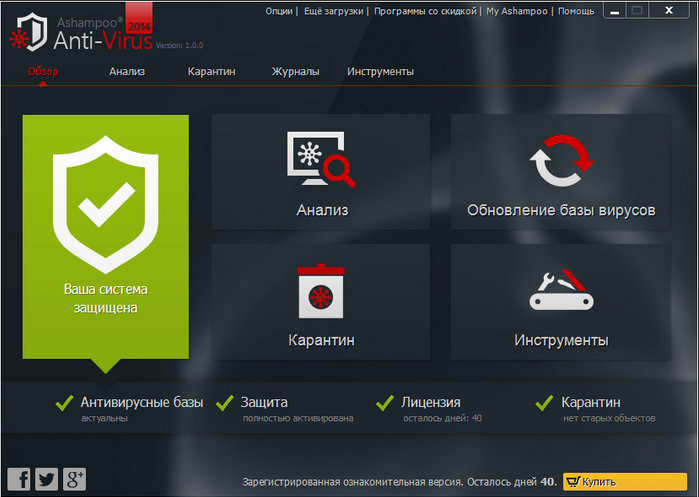This screenshot has height=497, width=699.
Task: Click trial version remaining days text
Action: tap(400, 482)
